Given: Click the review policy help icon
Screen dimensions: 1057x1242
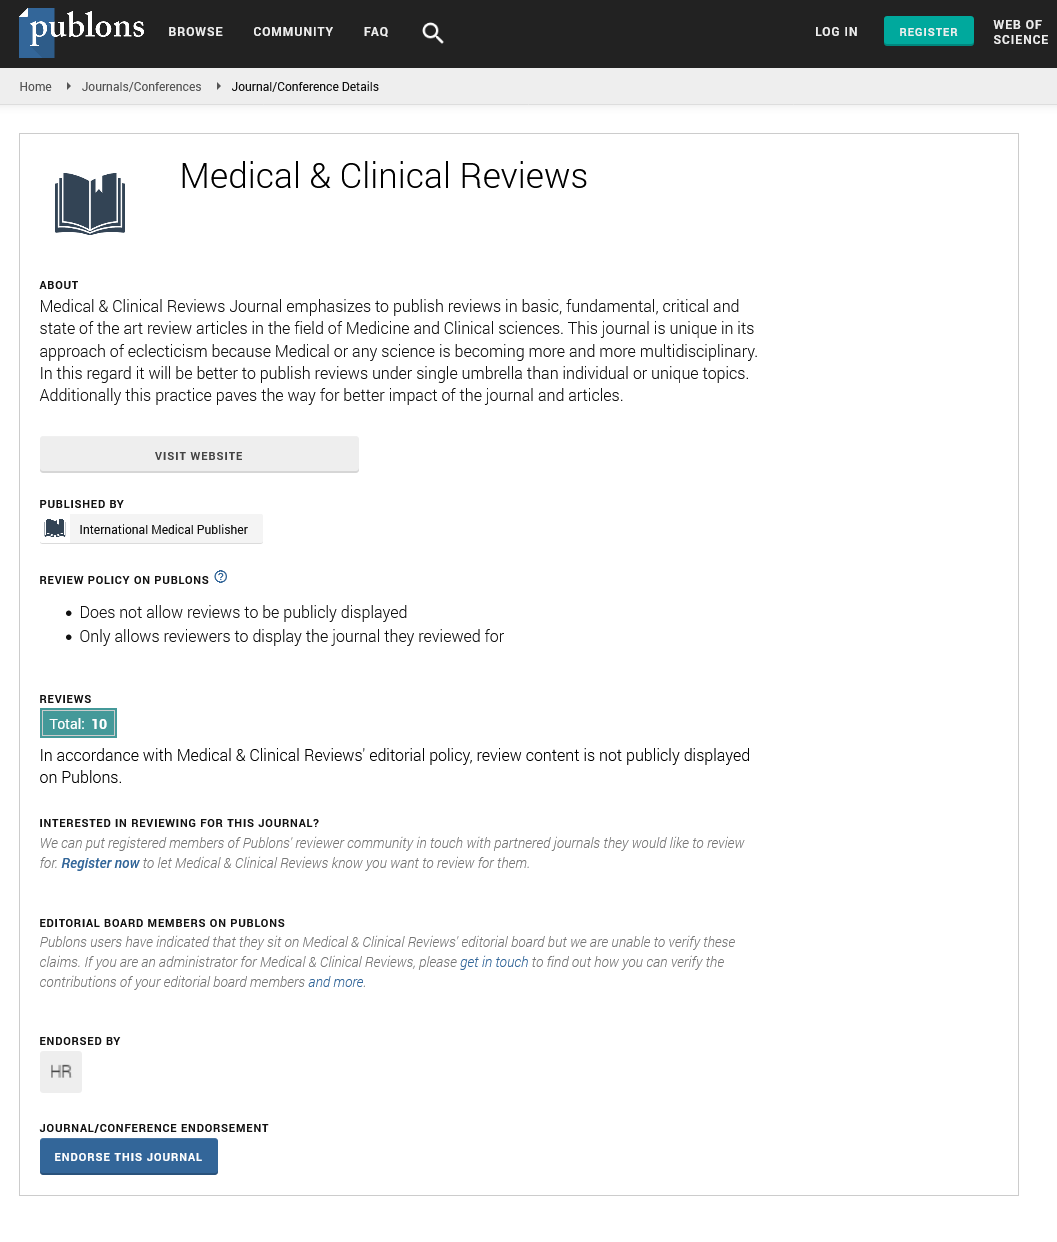Looking at the screenshot, I should tap(221, 577).
